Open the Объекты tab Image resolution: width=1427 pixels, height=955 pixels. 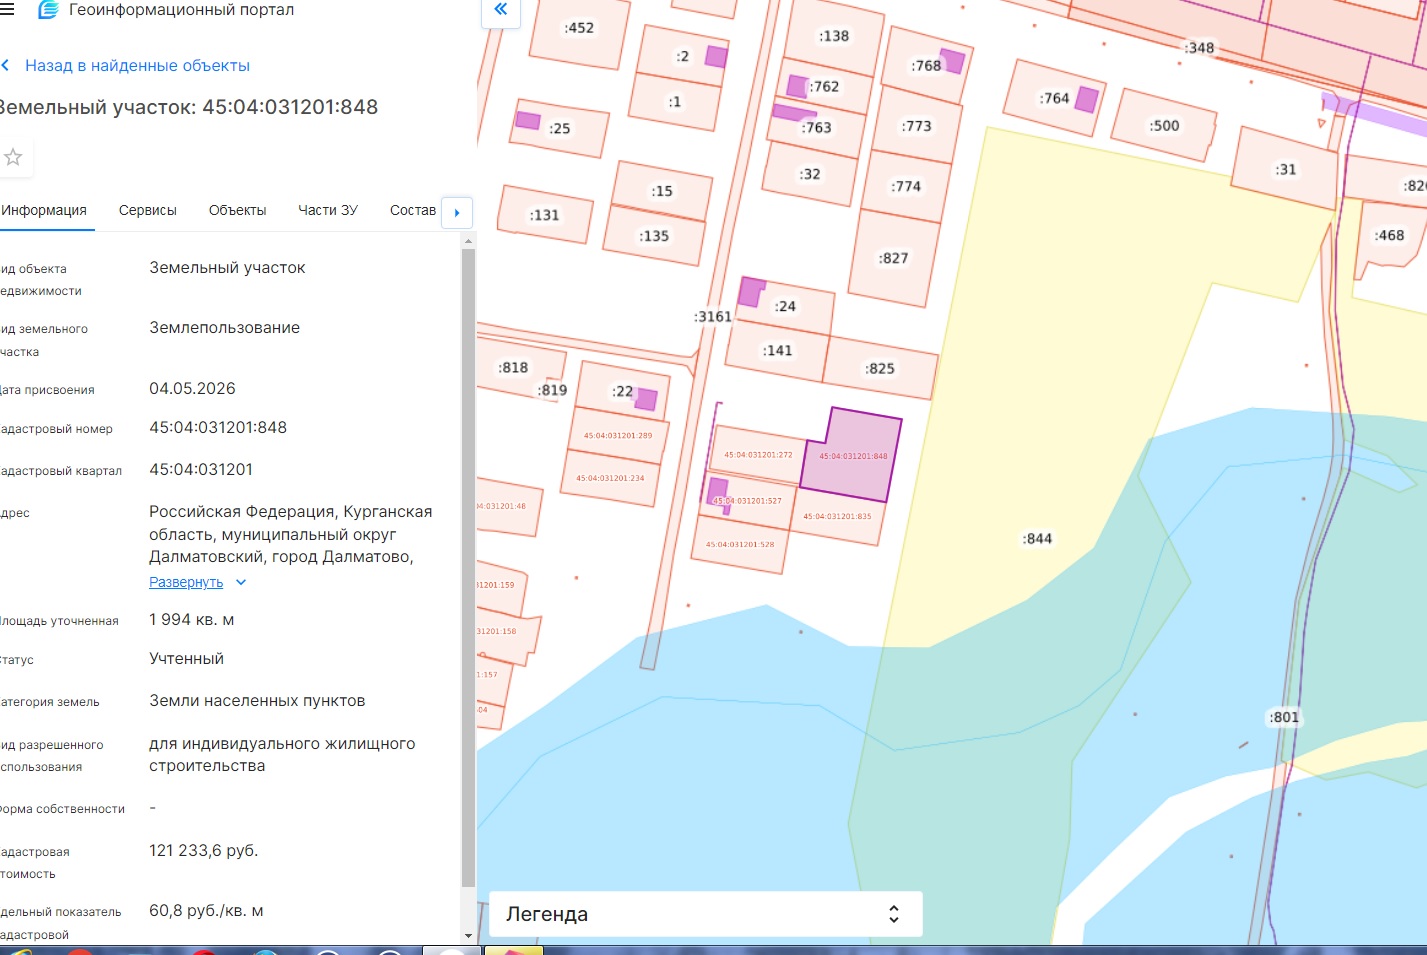pyautogui.click(x=237, y=210)
